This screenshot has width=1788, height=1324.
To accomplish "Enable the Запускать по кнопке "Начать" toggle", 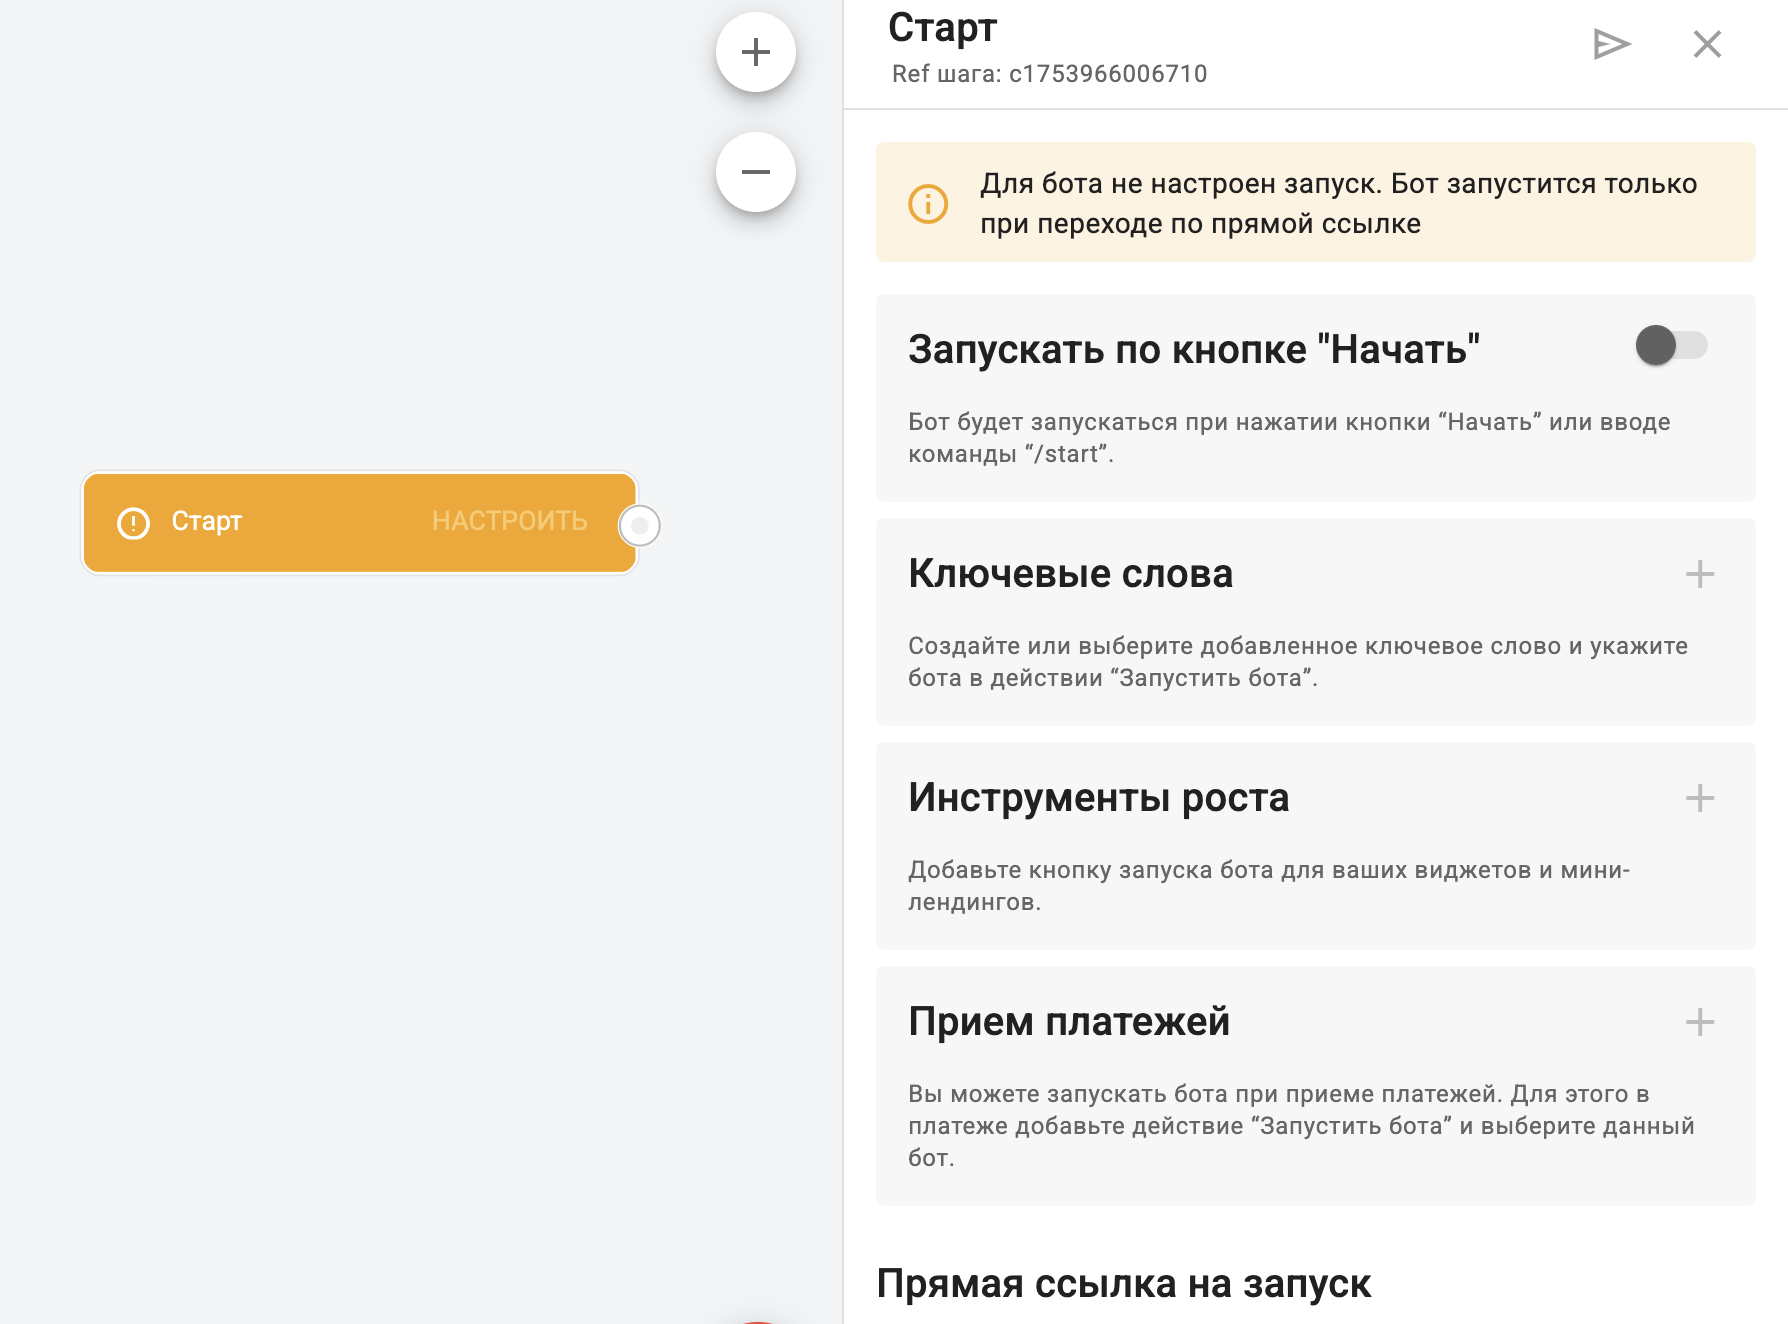I will 1671,346.
